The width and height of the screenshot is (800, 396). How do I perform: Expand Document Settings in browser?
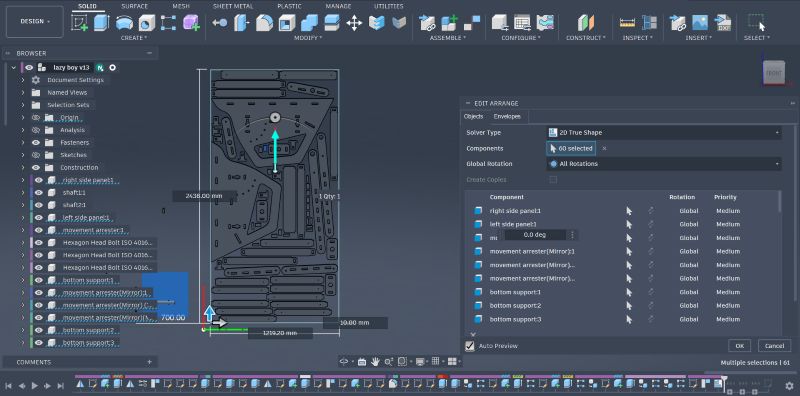(23, 80)
